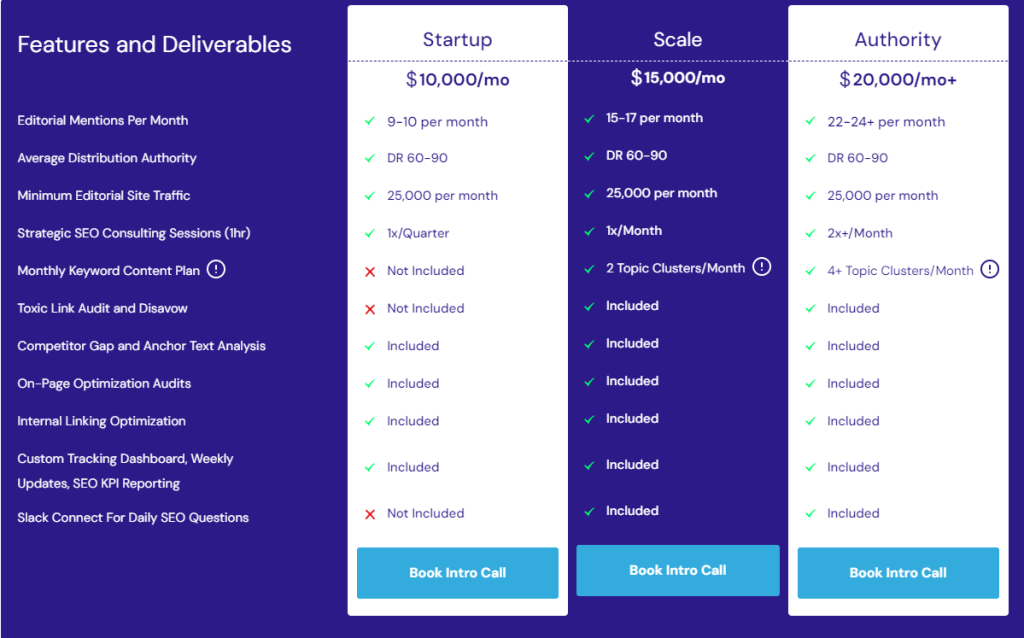Select the Scale plan heading
The width and height of the screenshot is (1024, 638).
click(677, 40)
